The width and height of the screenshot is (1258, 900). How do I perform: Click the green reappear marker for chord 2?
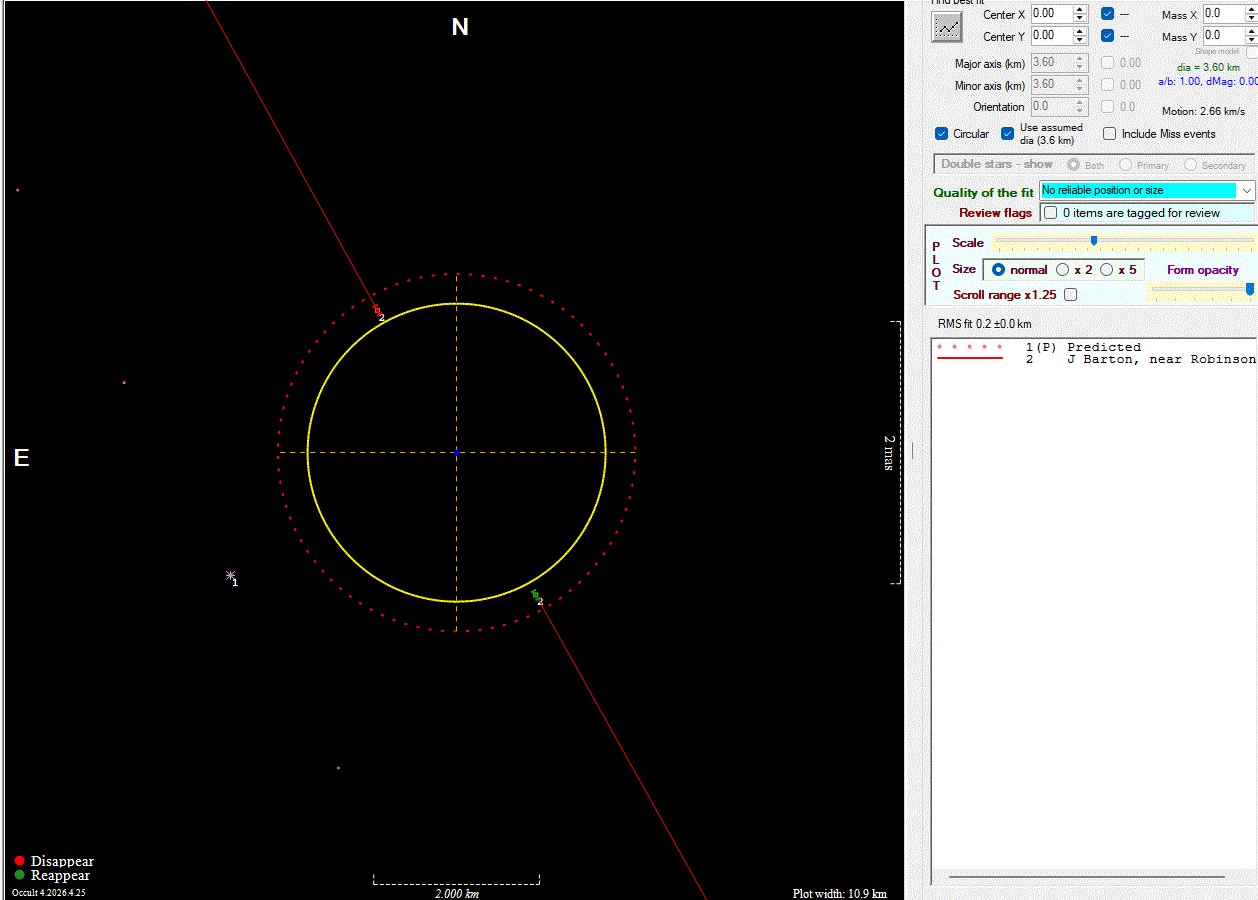(x=535, y=594)
